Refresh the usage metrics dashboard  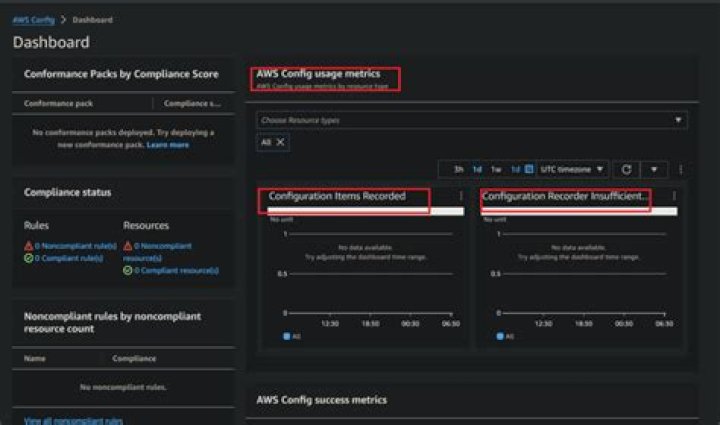tap(626, 170)
